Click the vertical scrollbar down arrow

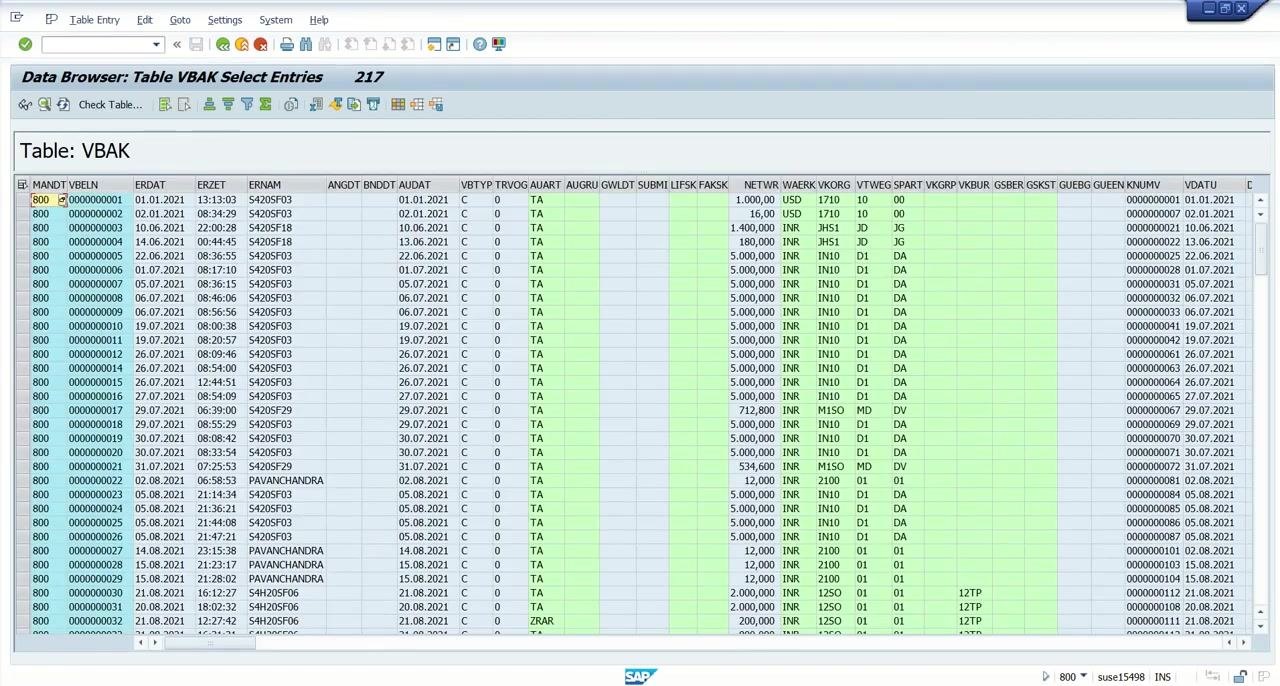tap(1260, 626)
